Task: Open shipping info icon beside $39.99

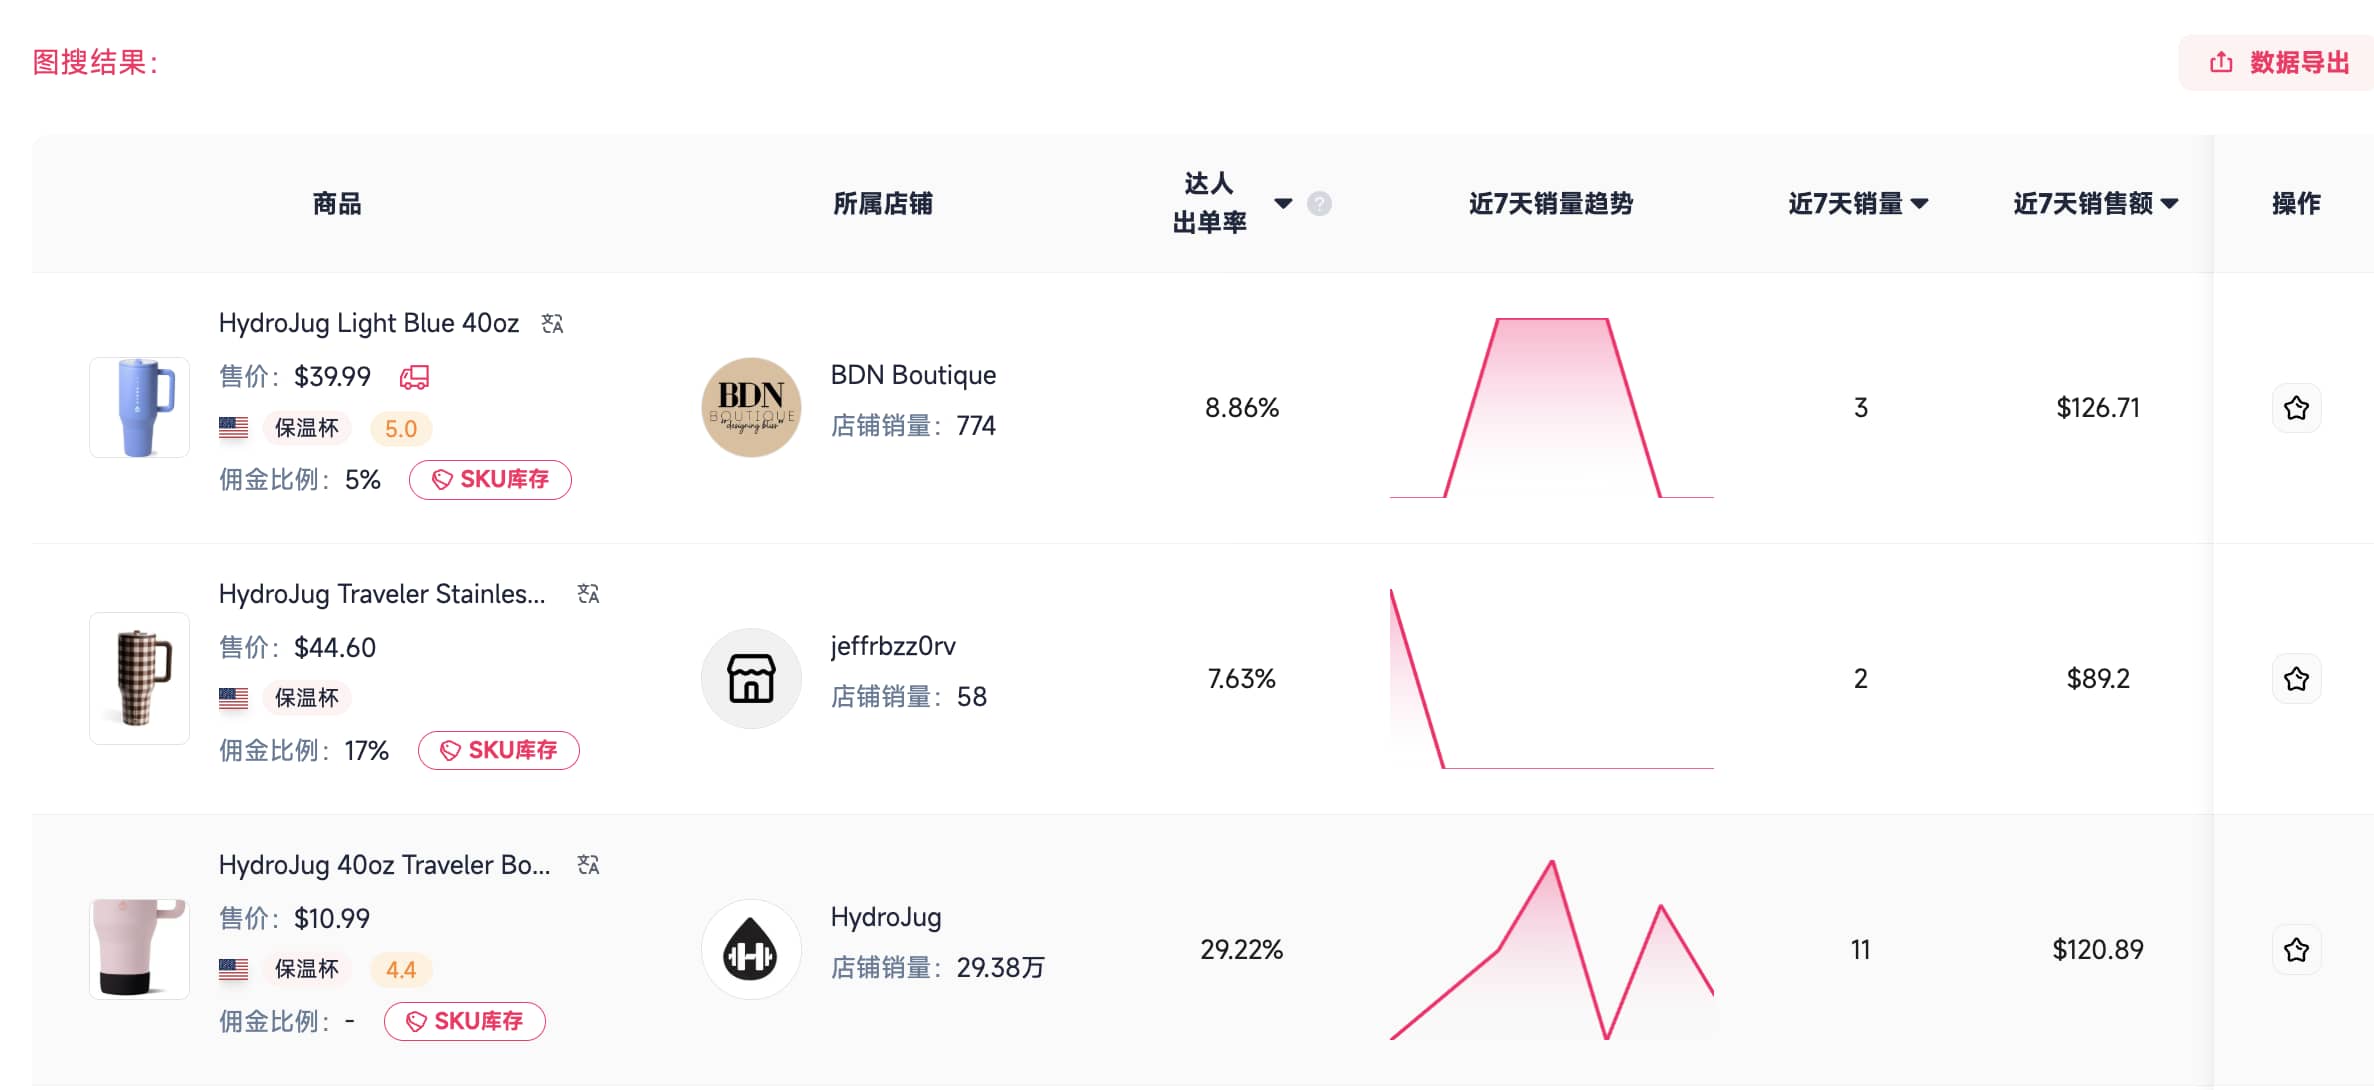Action: pyautogui.click(x=413, y=377)
